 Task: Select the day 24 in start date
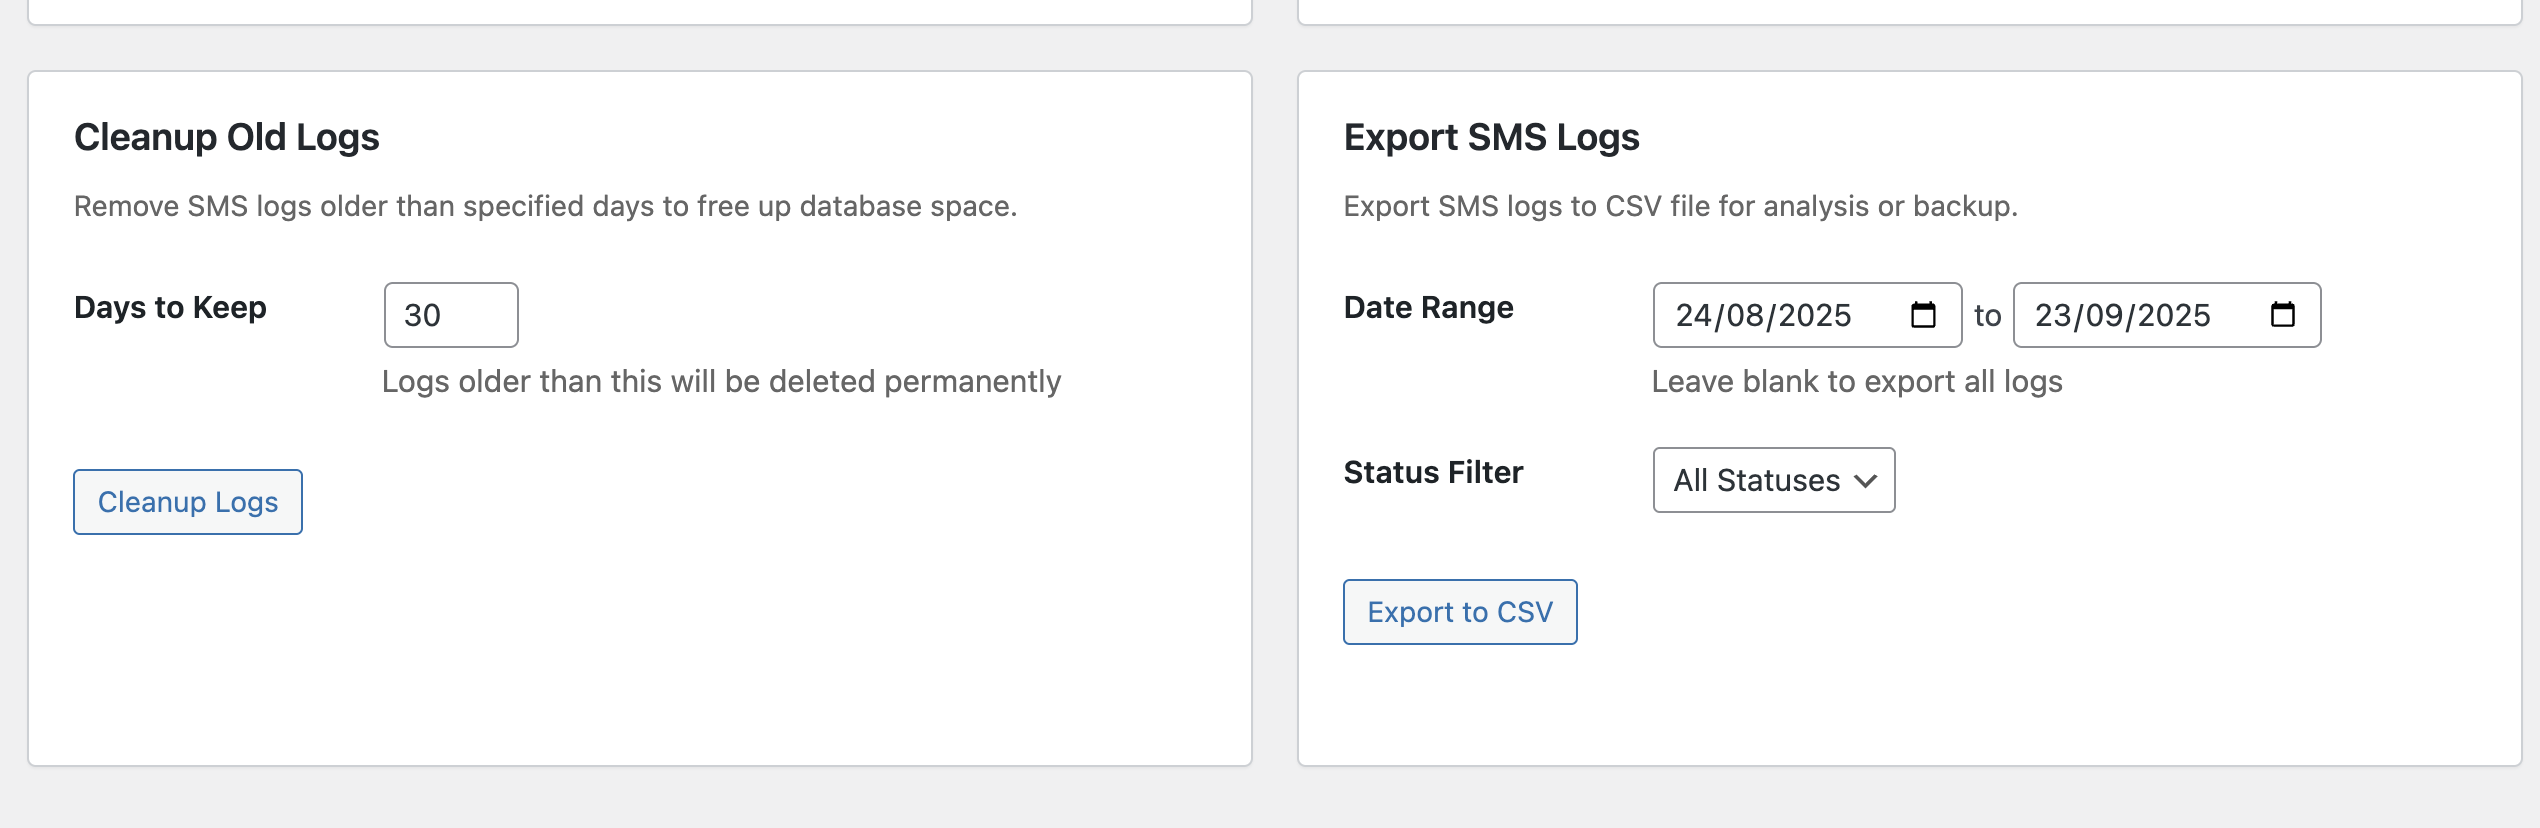click(x=1694, y=315)
